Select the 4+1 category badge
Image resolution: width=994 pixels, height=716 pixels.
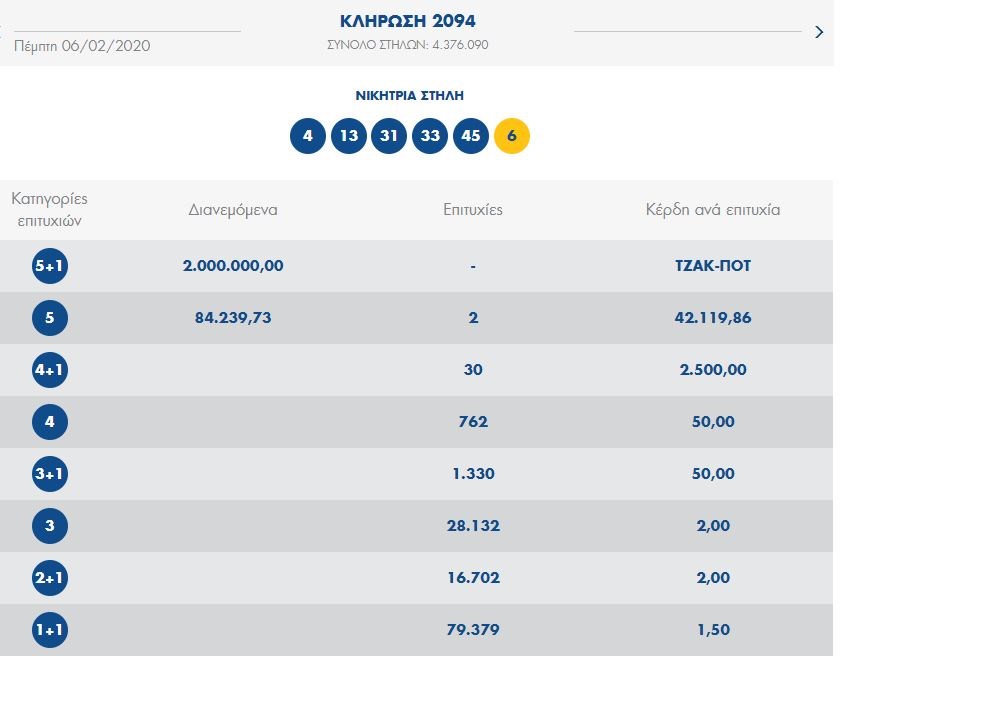pyautogui.click(x=50, y=370)
